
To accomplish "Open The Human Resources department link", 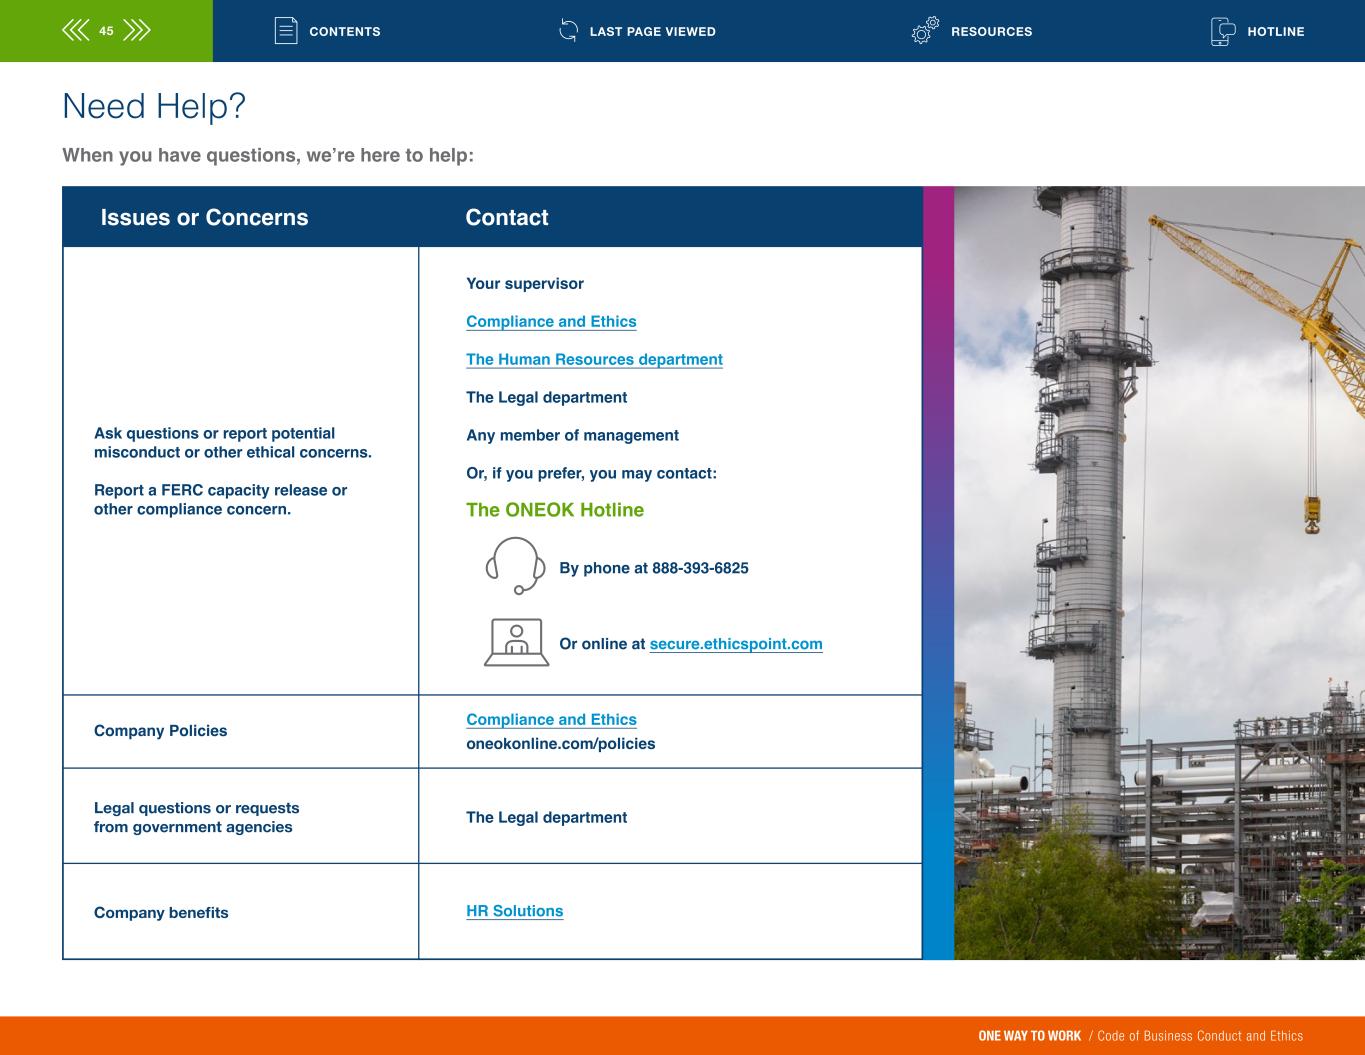I will (594, 359).
